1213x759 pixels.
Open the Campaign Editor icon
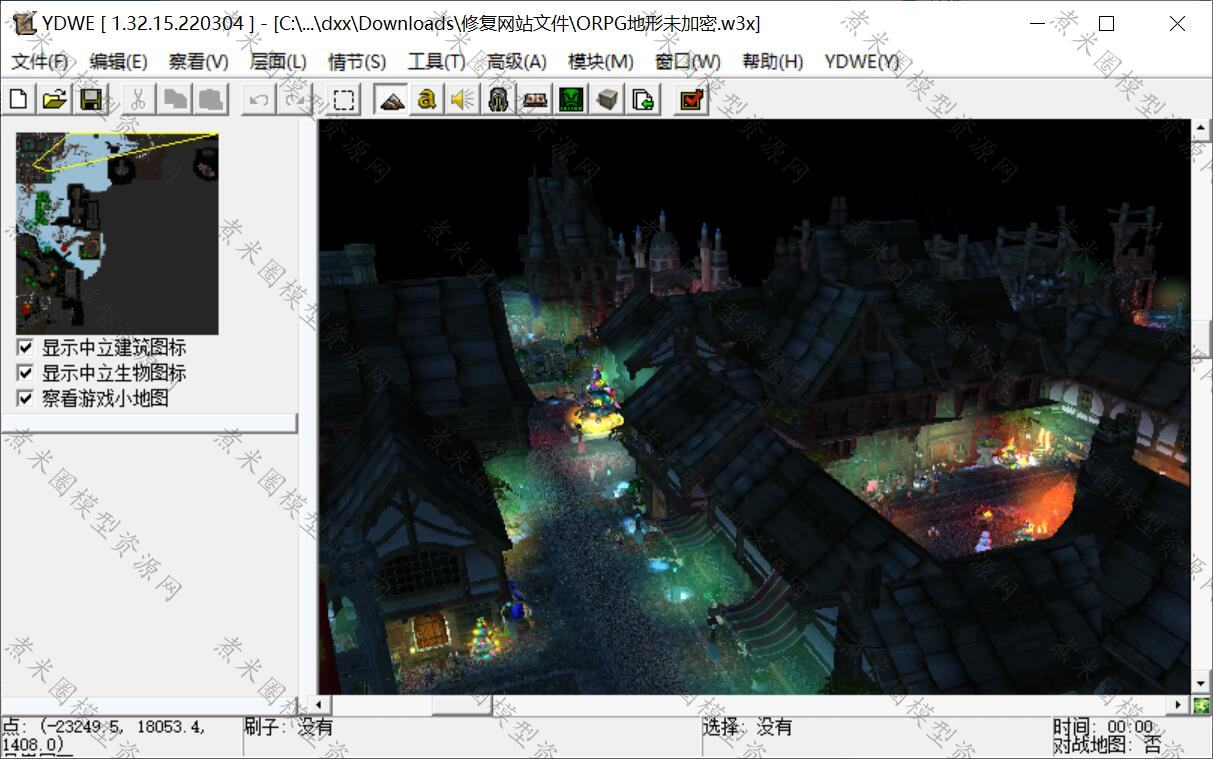click(x=534, y=99)
